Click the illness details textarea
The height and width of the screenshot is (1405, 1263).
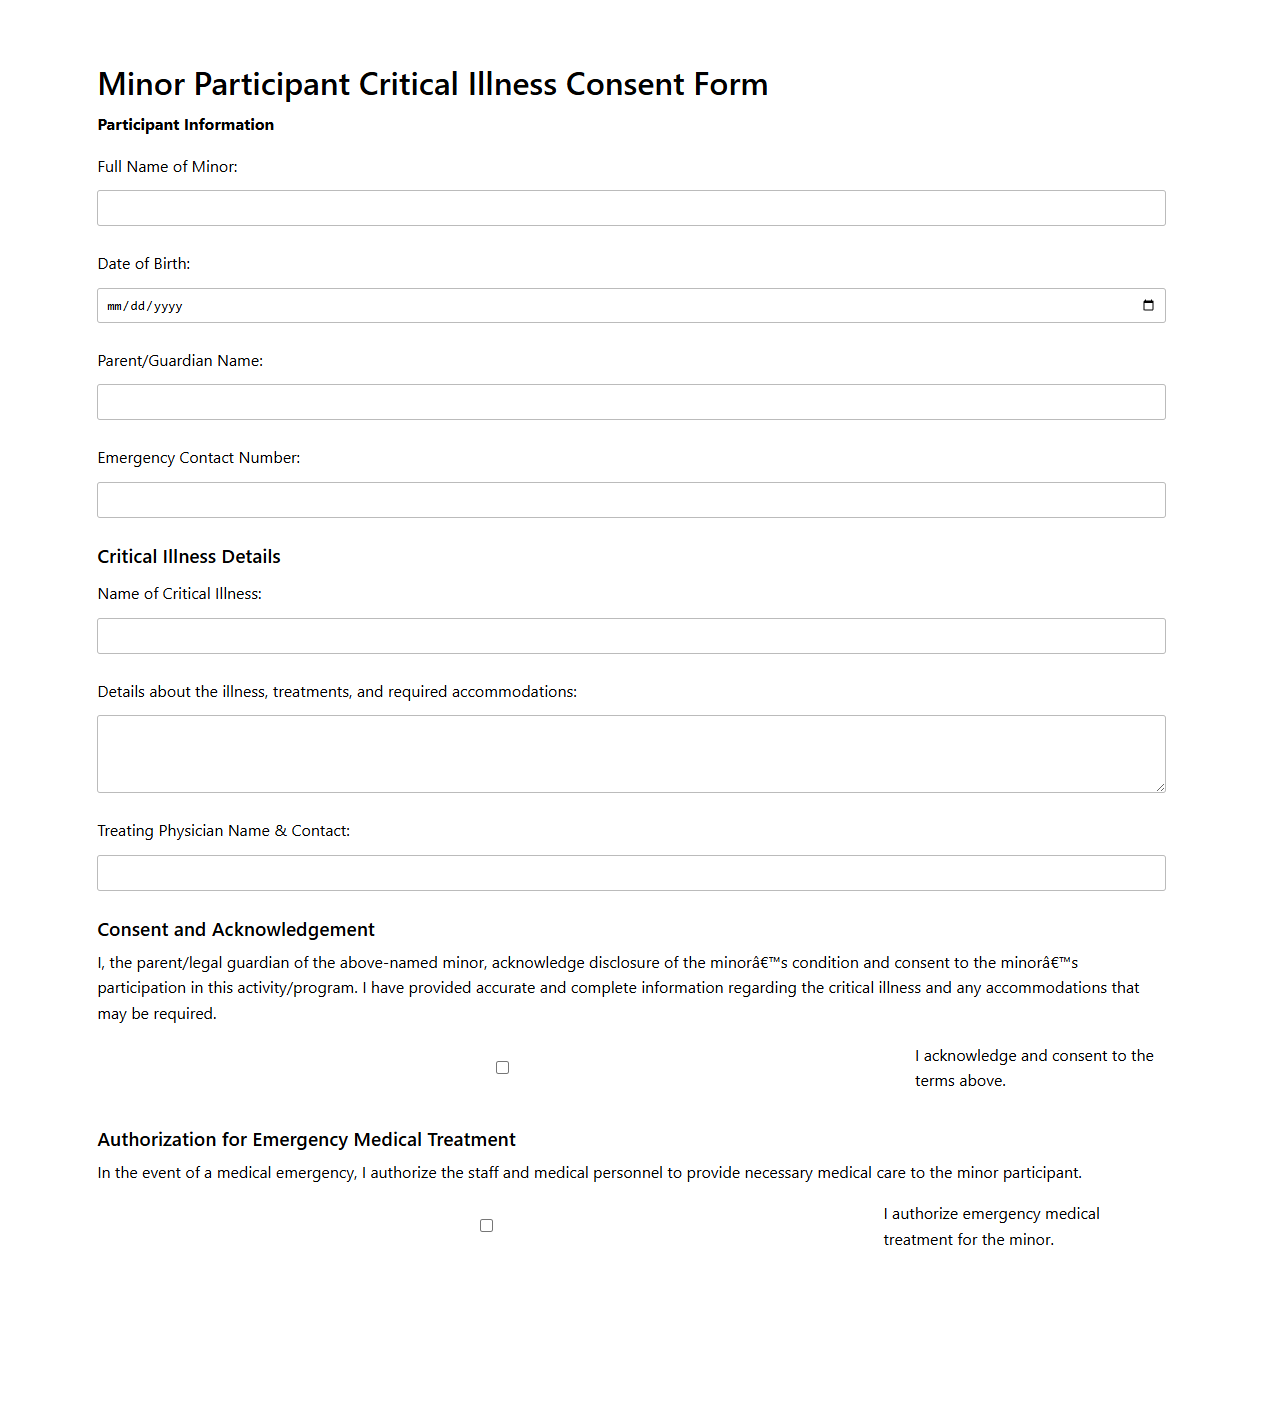(631, 753)
